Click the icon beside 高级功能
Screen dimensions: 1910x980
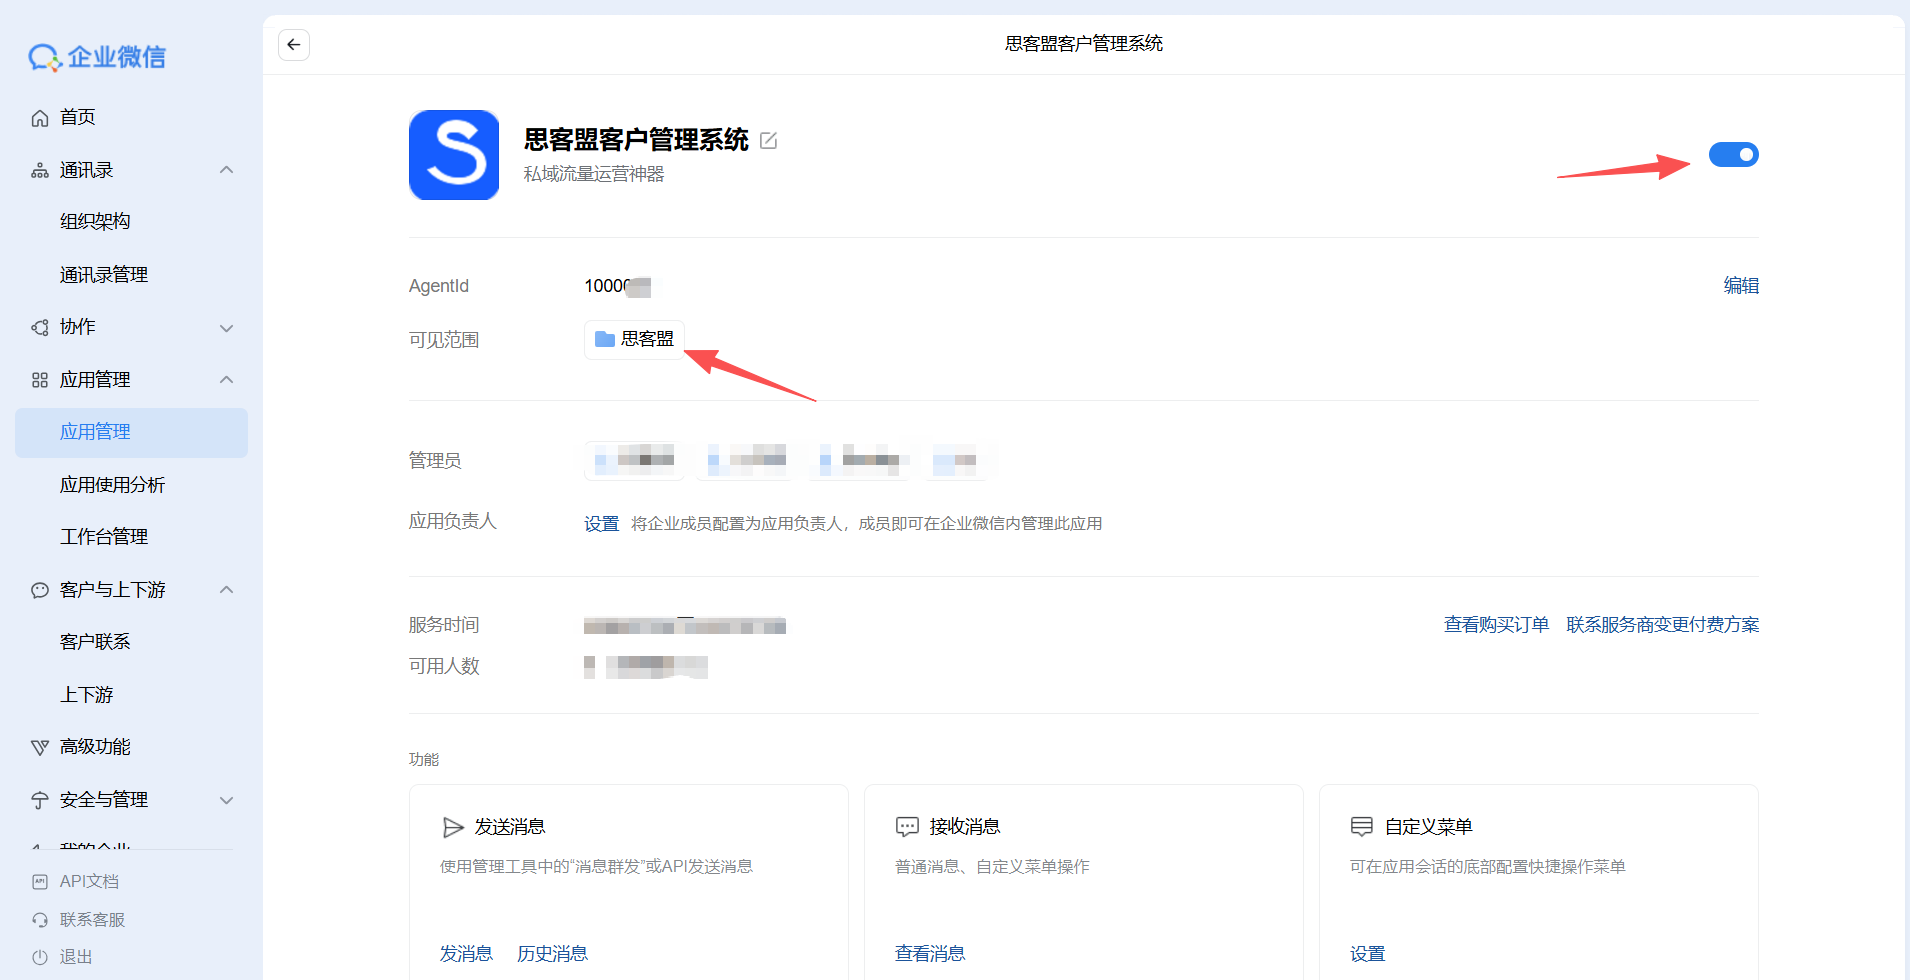click(x=40, y=747)
